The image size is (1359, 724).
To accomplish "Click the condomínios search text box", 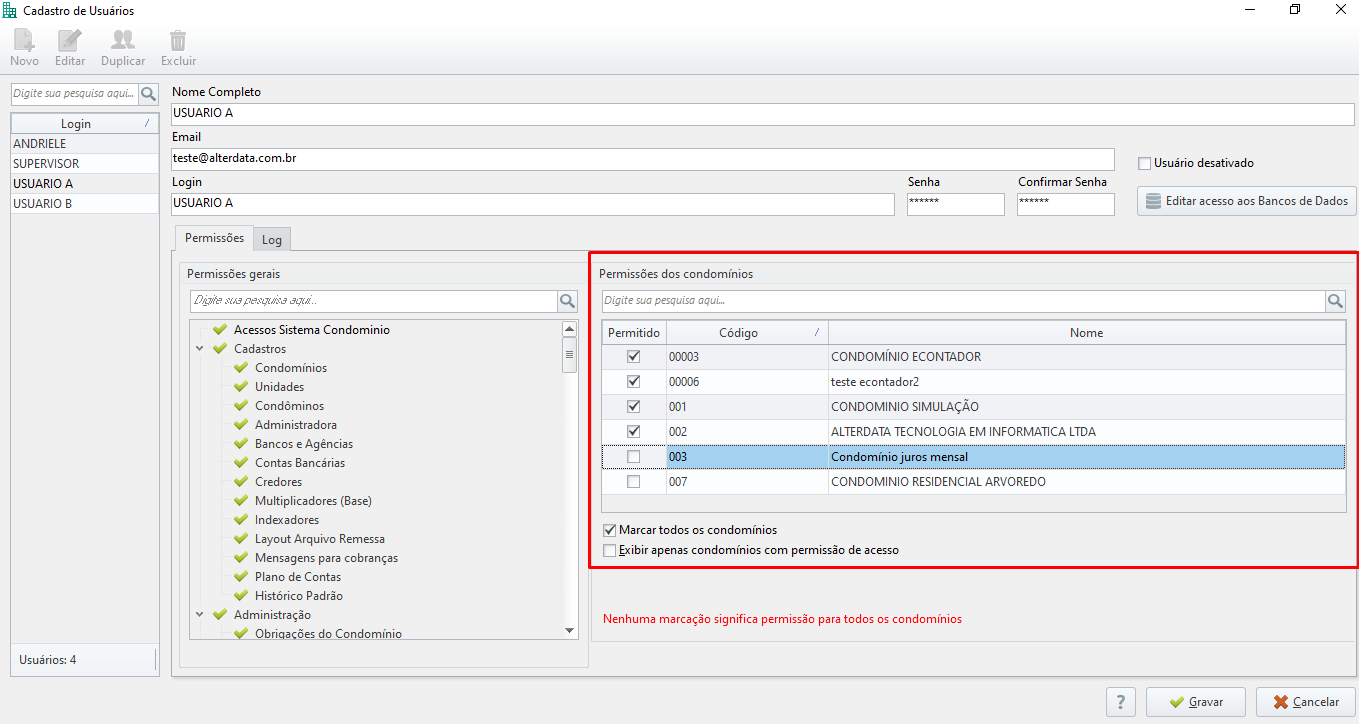I will click(964, 301).
